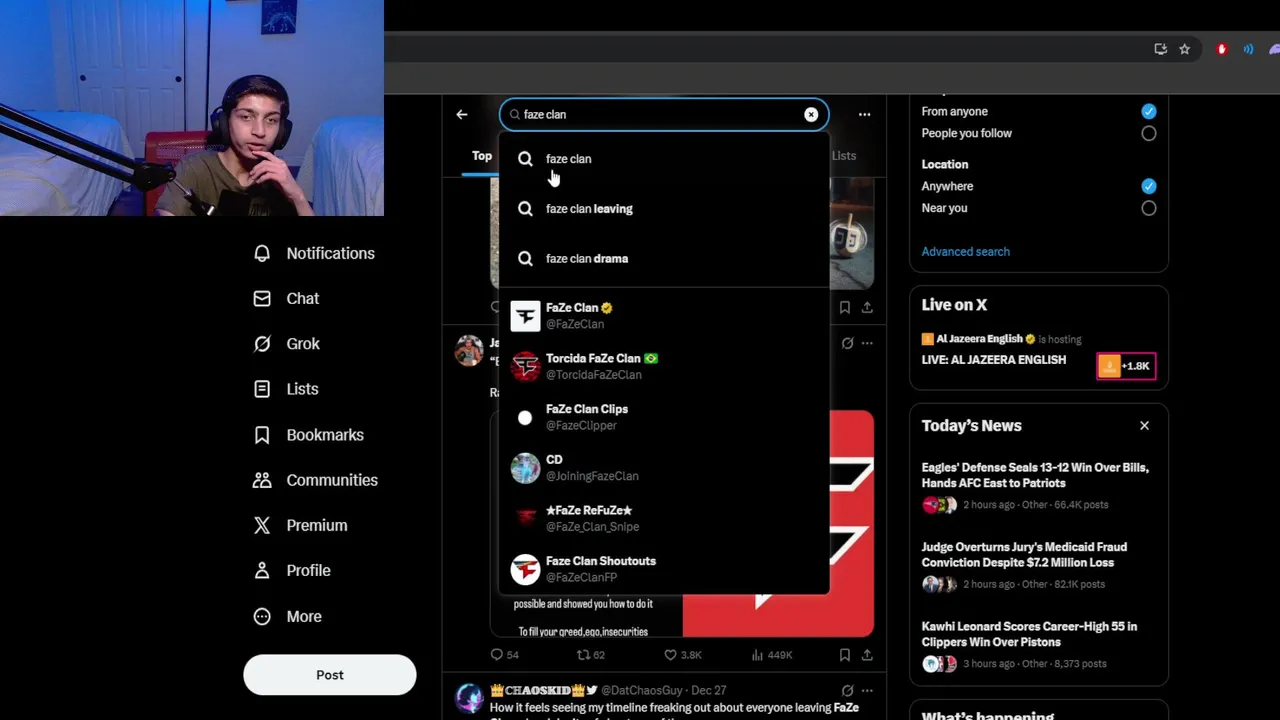Open CD @JoiningFazeClan account result

click(664, 468)
